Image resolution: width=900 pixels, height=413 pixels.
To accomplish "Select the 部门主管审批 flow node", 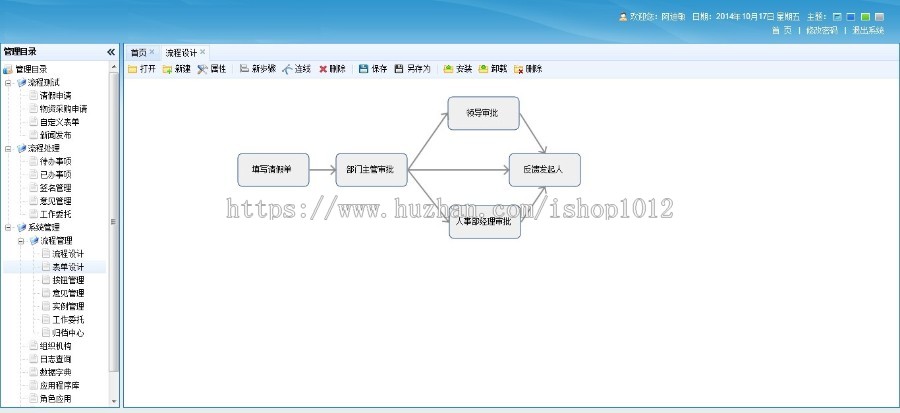I will click(x=371, y=170).
